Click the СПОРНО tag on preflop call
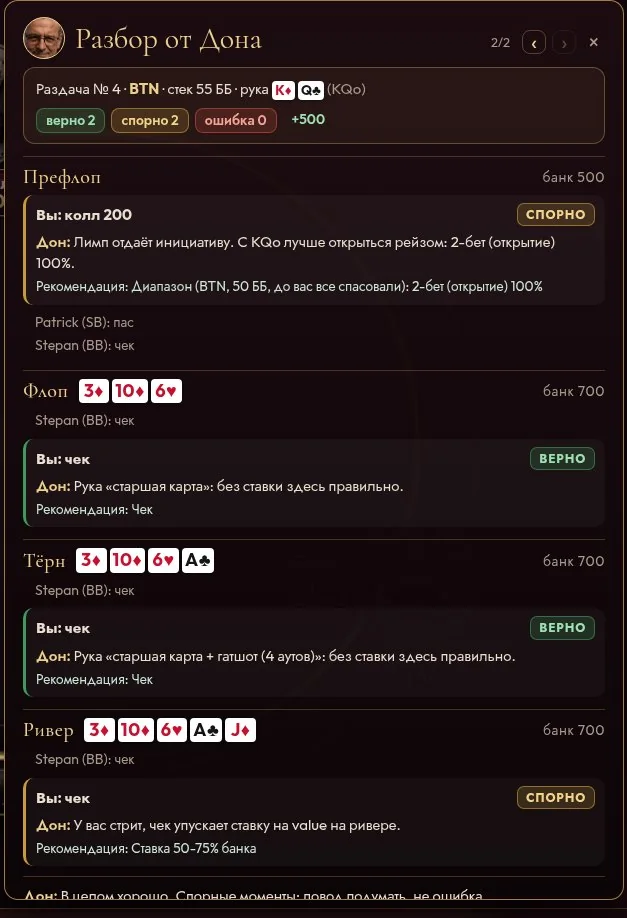 click(556, 214)
